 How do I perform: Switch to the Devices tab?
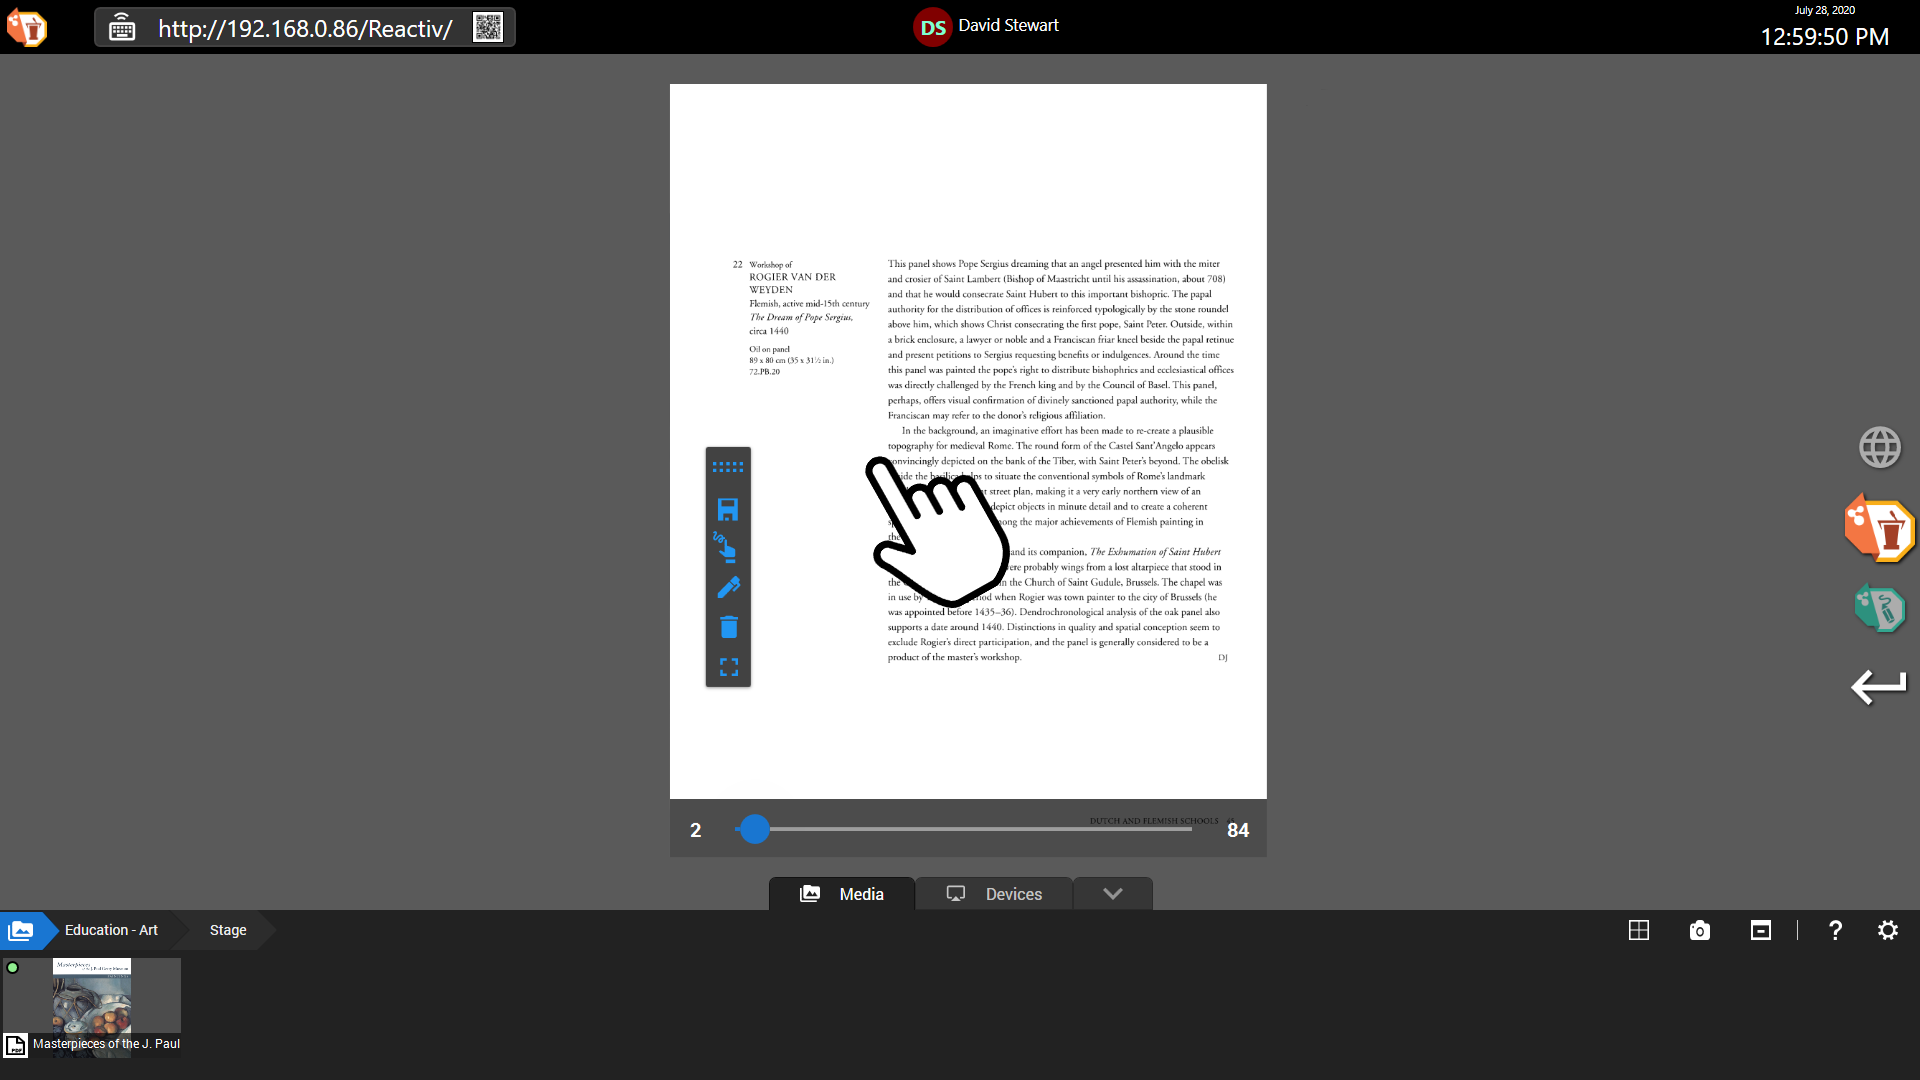coord(994,894)
